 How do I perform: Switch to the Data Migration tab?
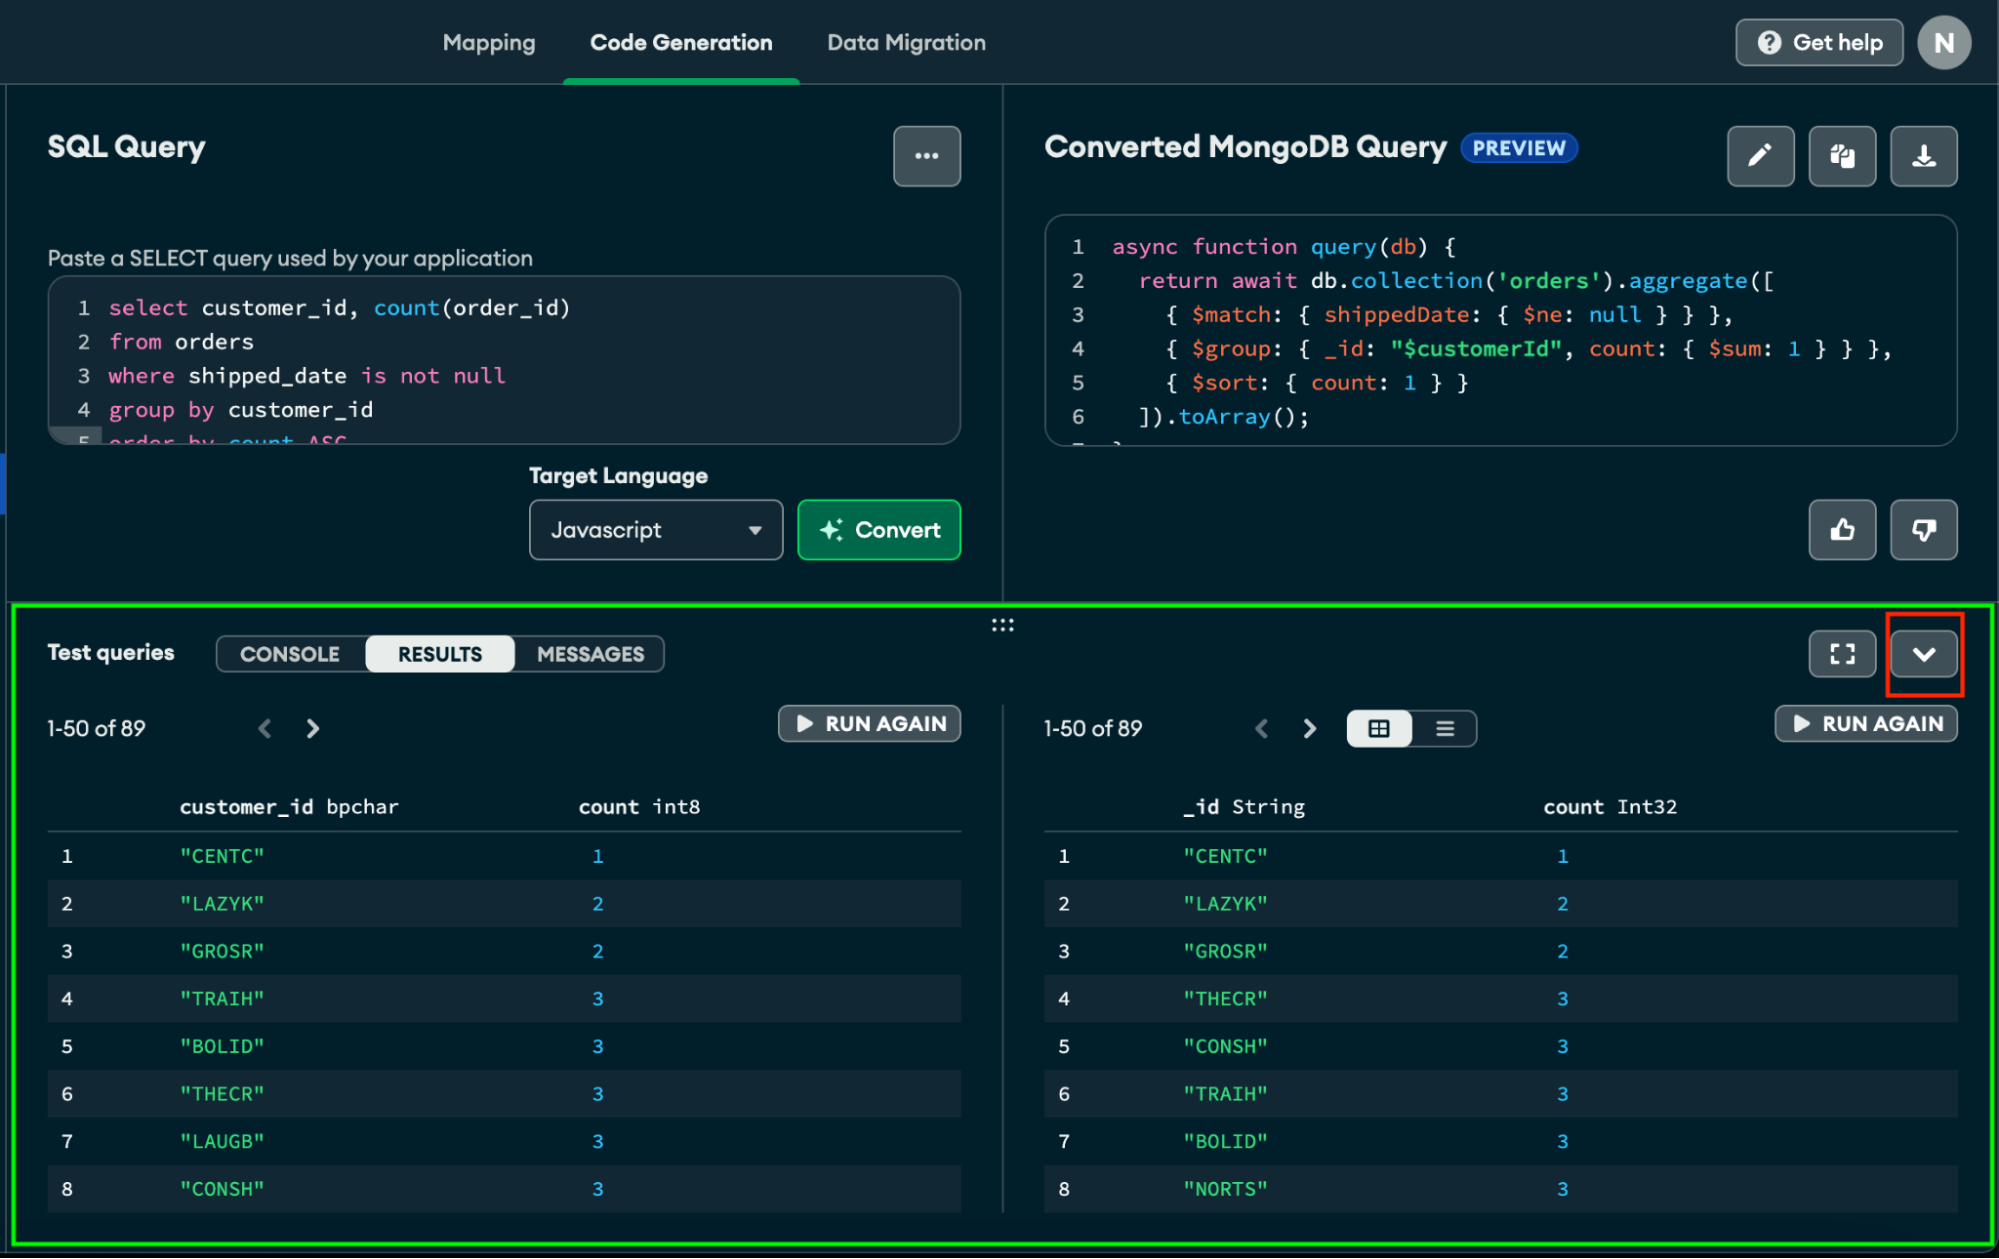point(906,43)
